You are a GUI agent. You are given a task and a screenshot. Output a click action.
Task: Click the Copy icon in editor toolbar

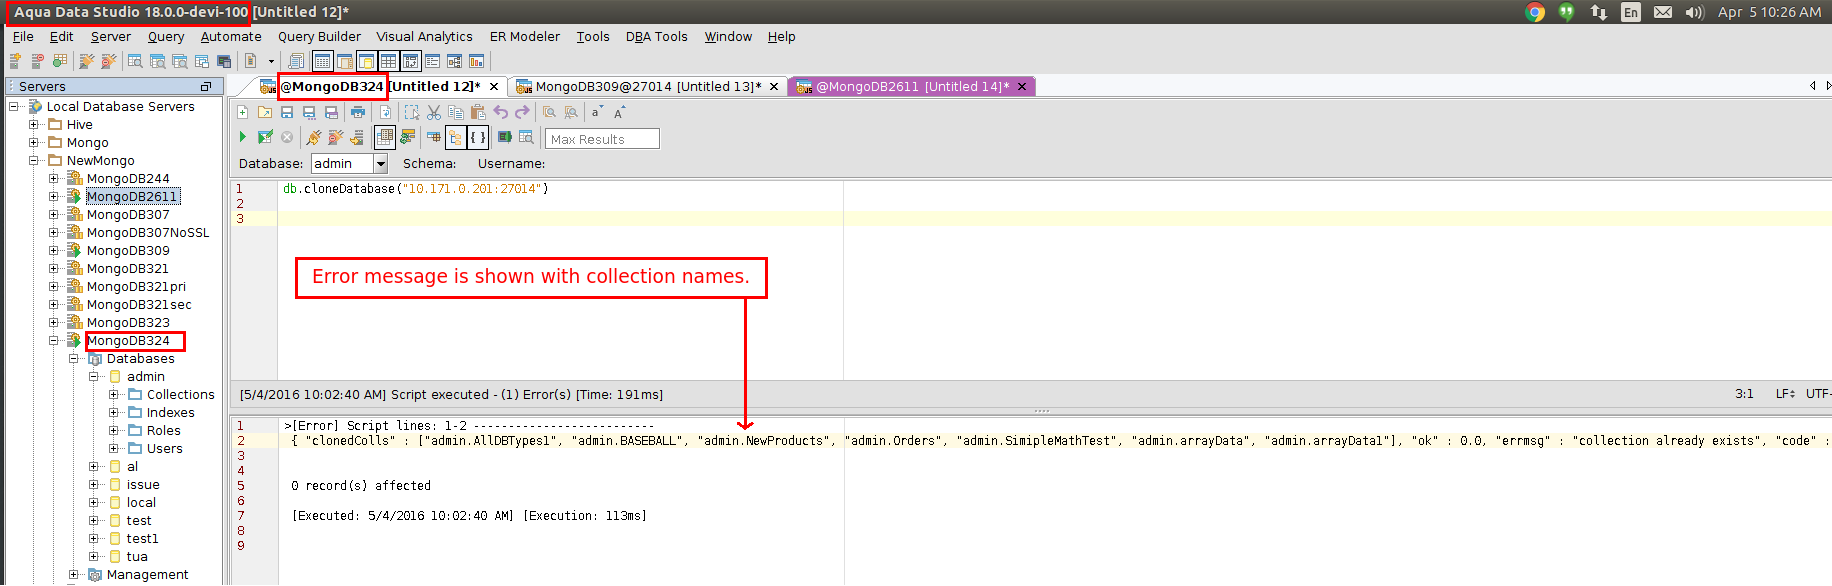click(x=456, y=112)
